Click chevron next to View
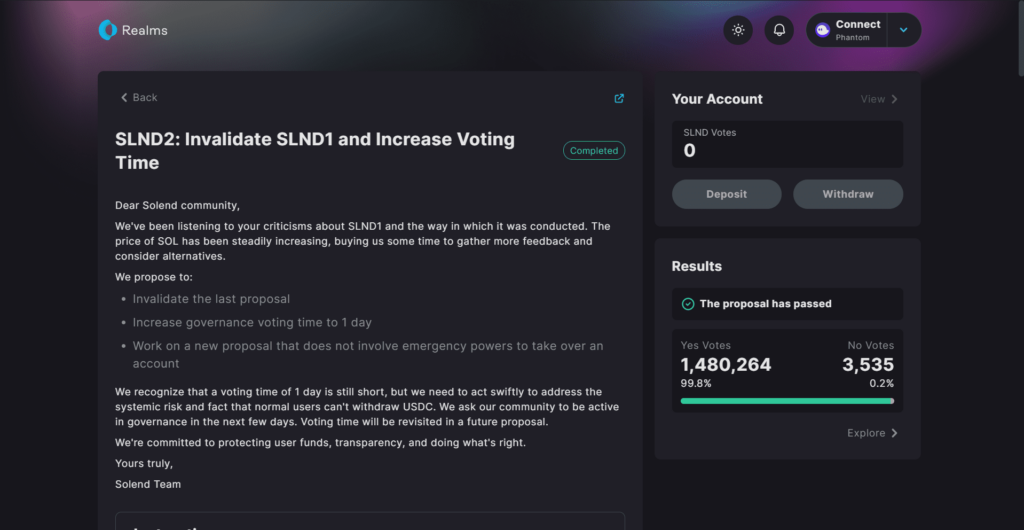 click(x=895, y=99)
